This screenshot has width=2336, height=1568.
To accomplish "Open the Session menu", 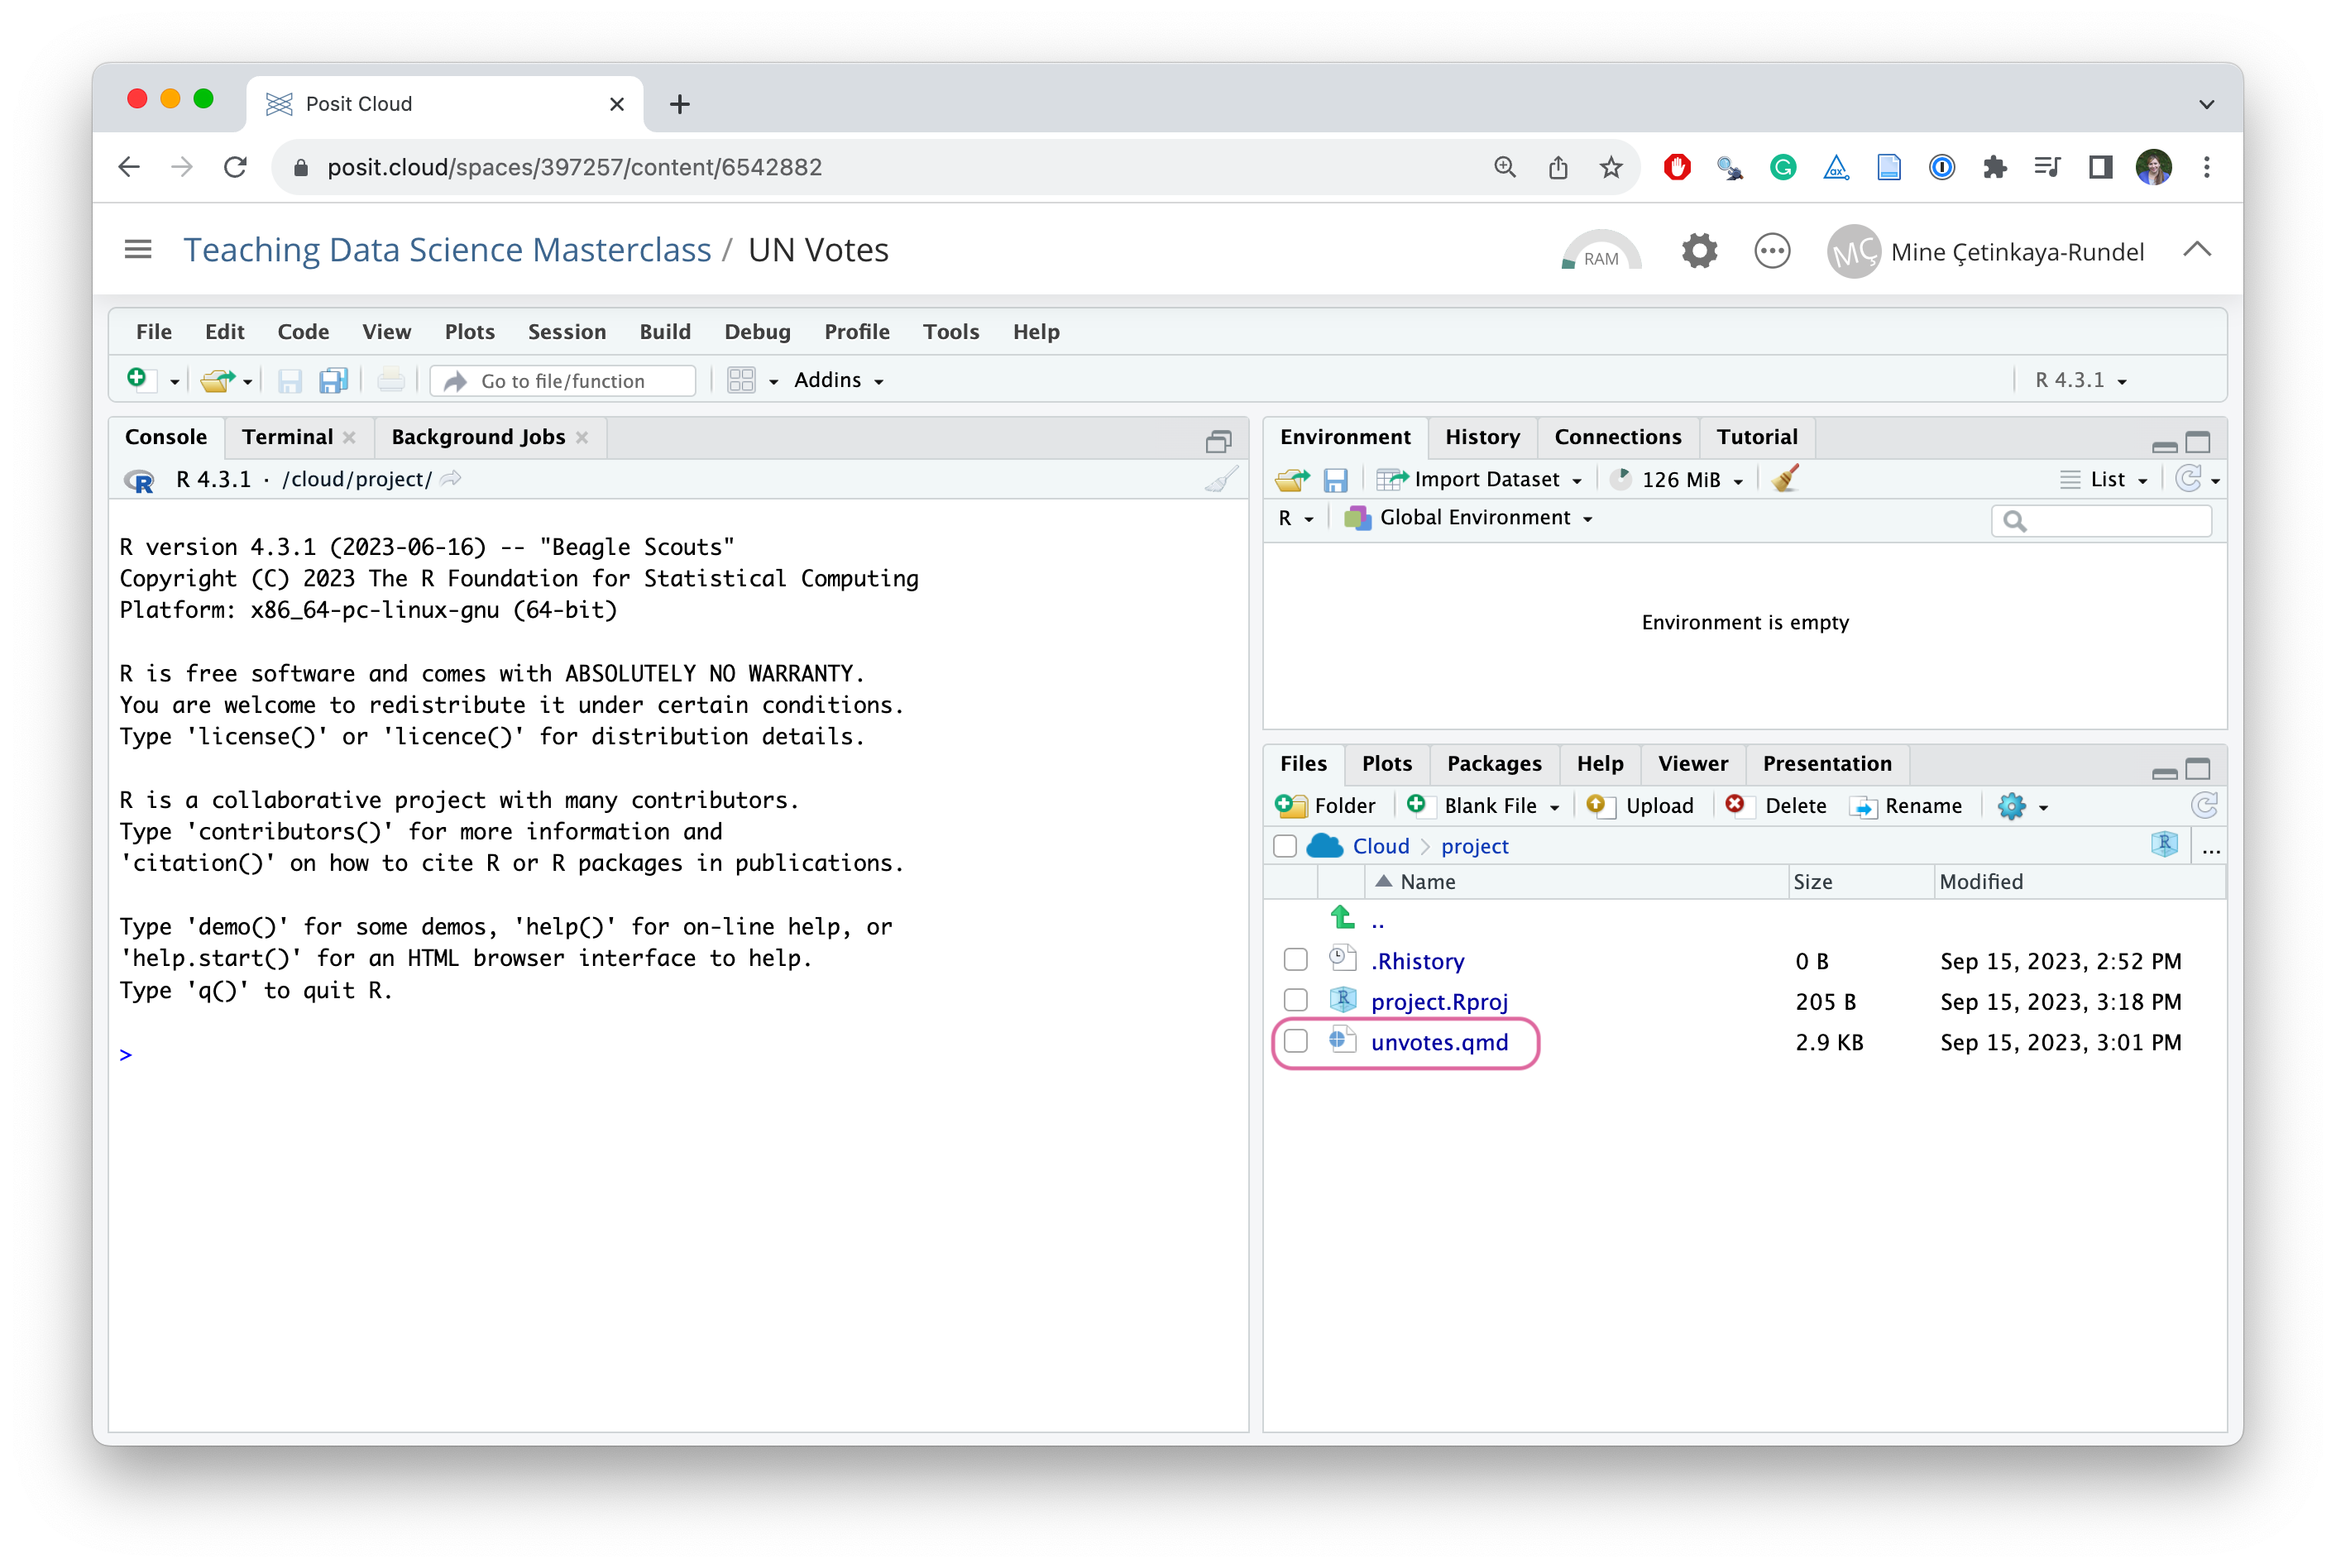I will point(566,332).
